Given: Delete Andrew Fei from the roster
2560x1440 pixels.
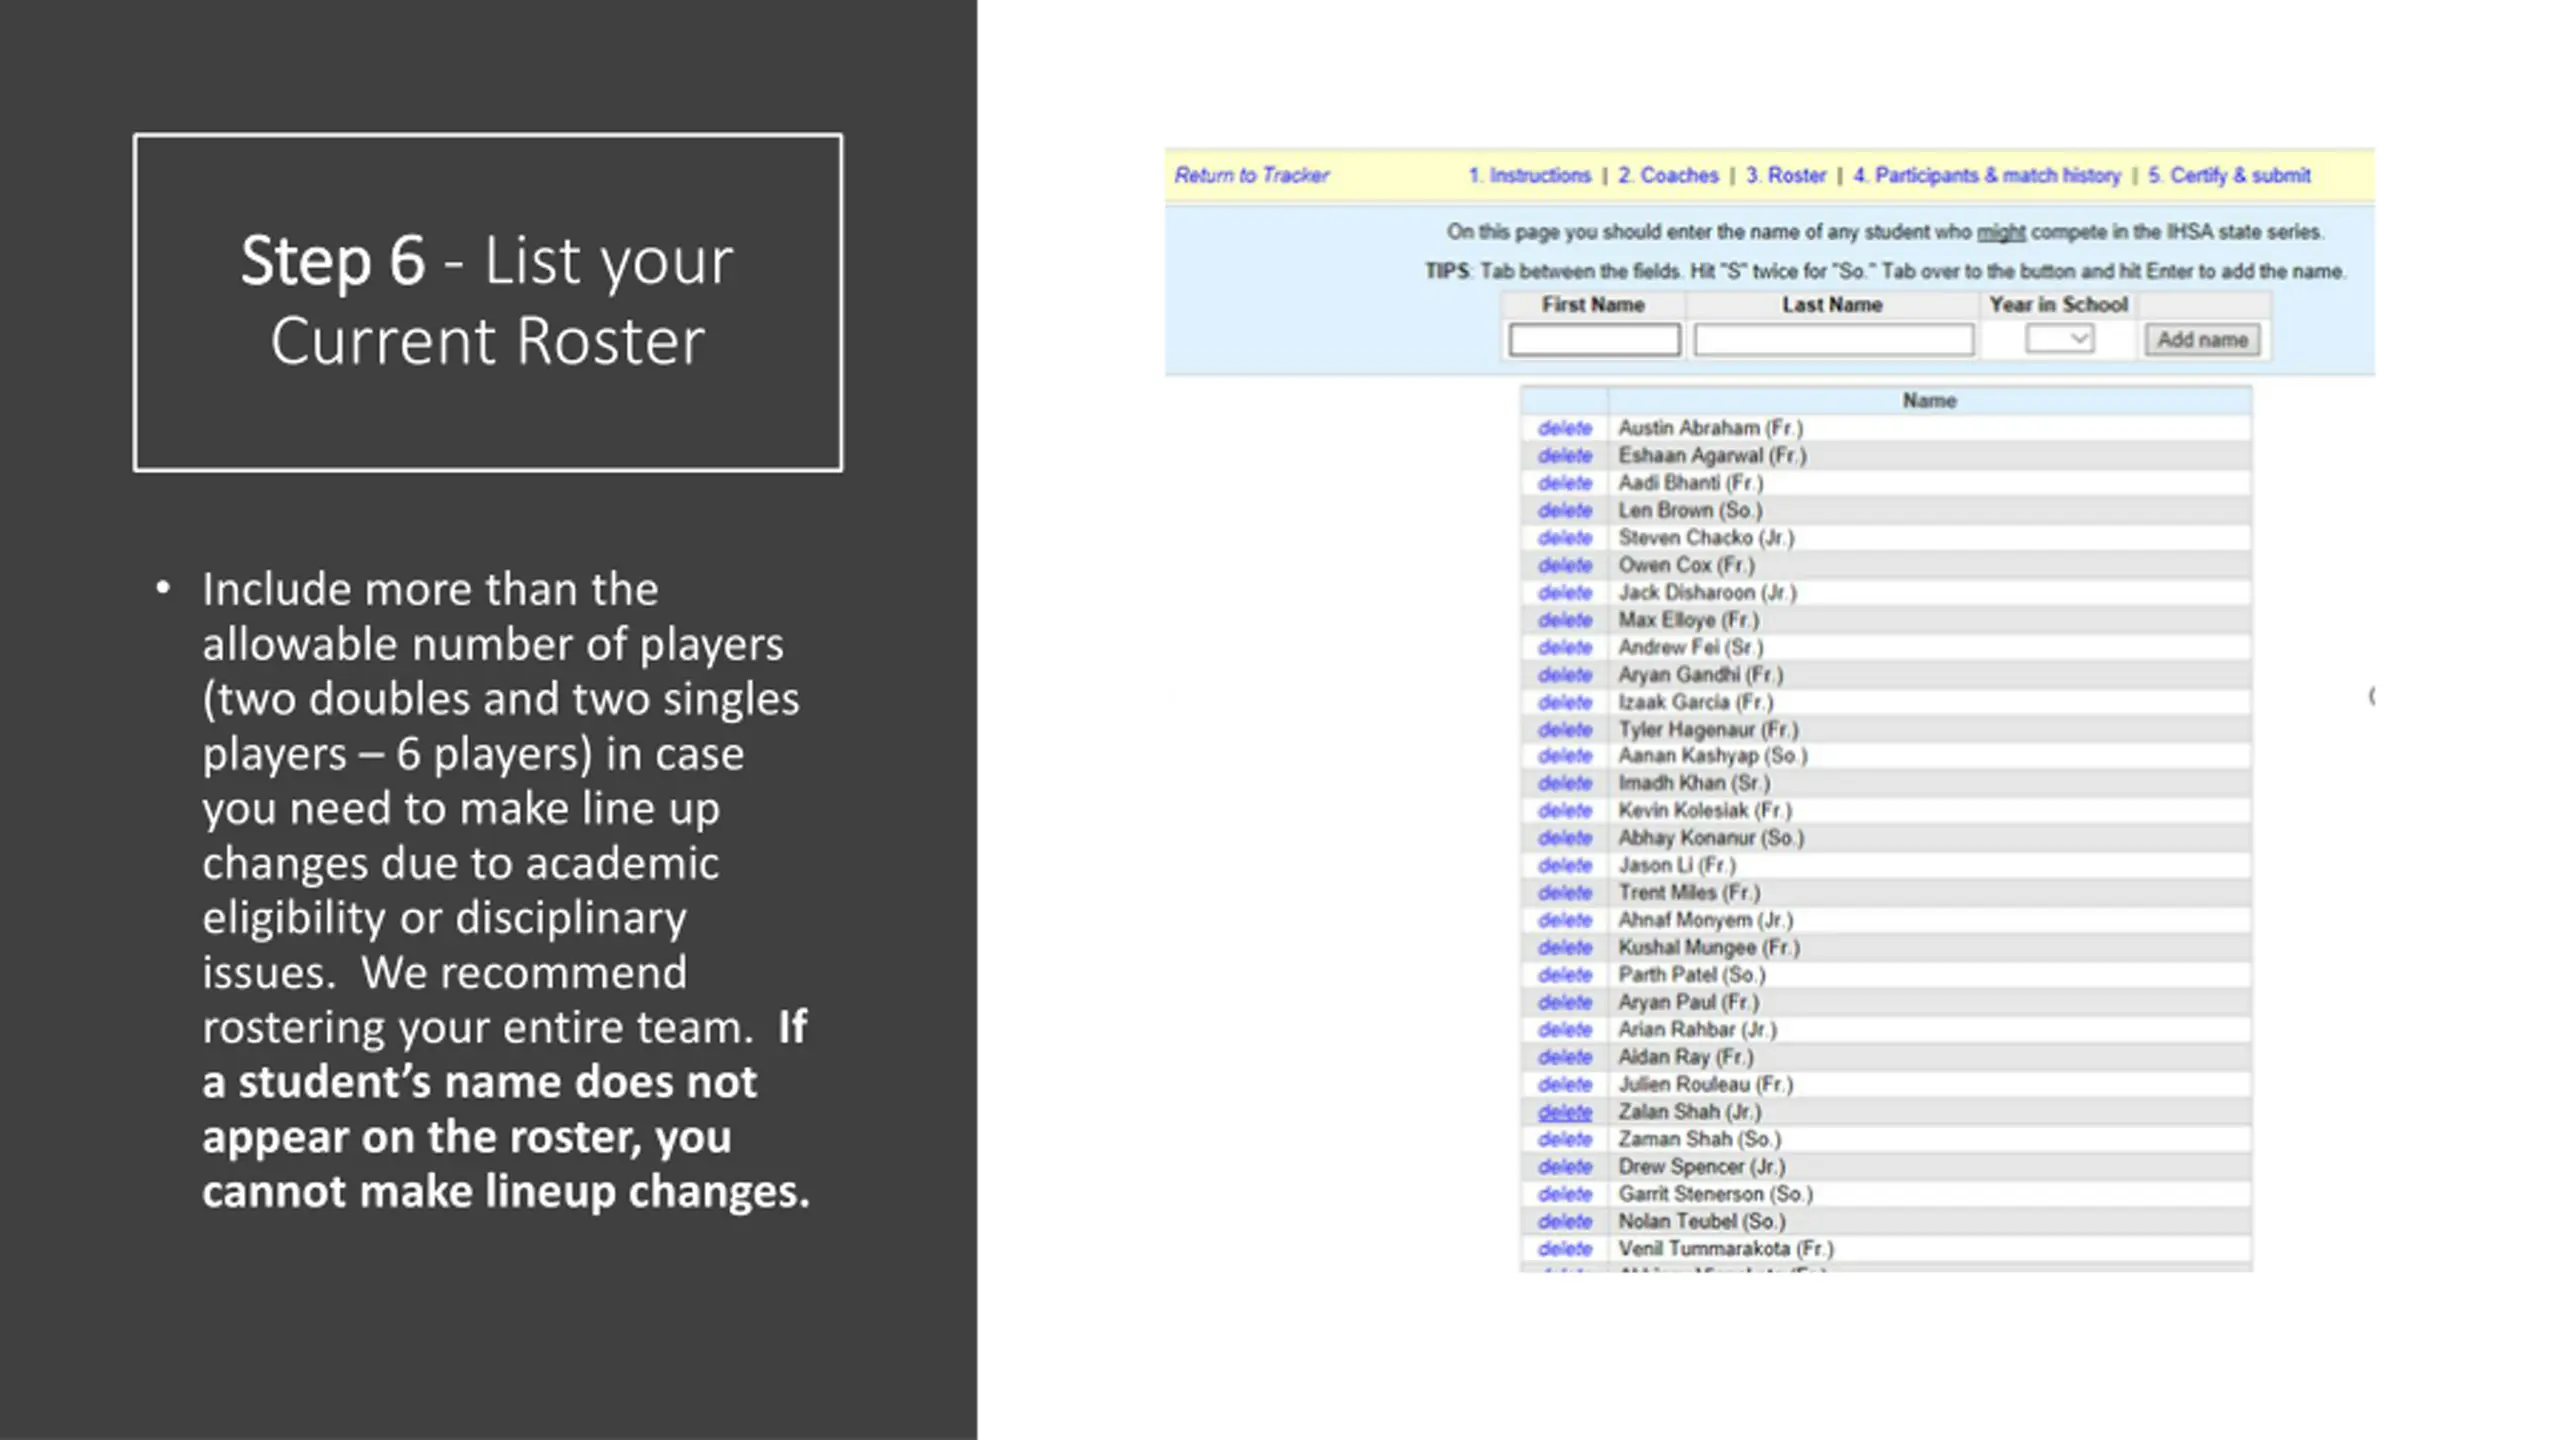Looking at the screenshot, I should (1565, 647).
